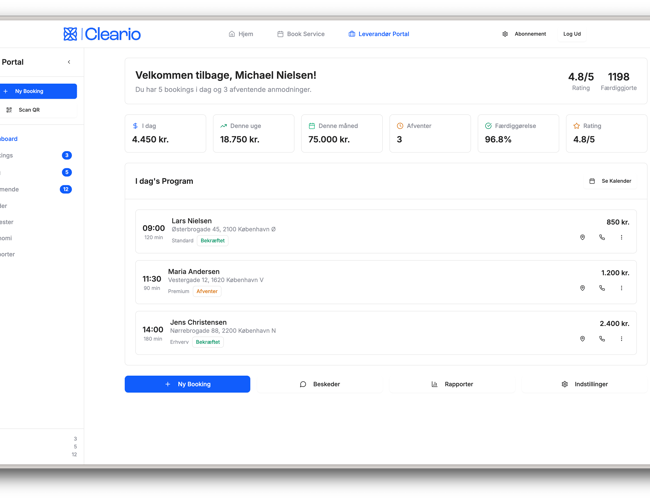Click the 4.8/5 rating in the welcome header
This screenshot has height=500, width=650.
tap(581, 77)
